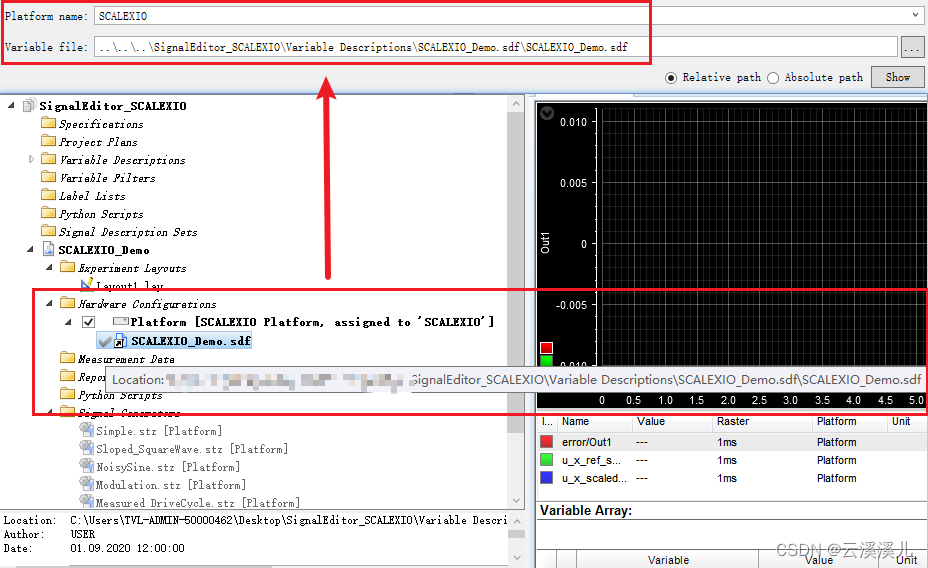Collapse the SignalEditor_SCALEXIO root node

(11, 105)
